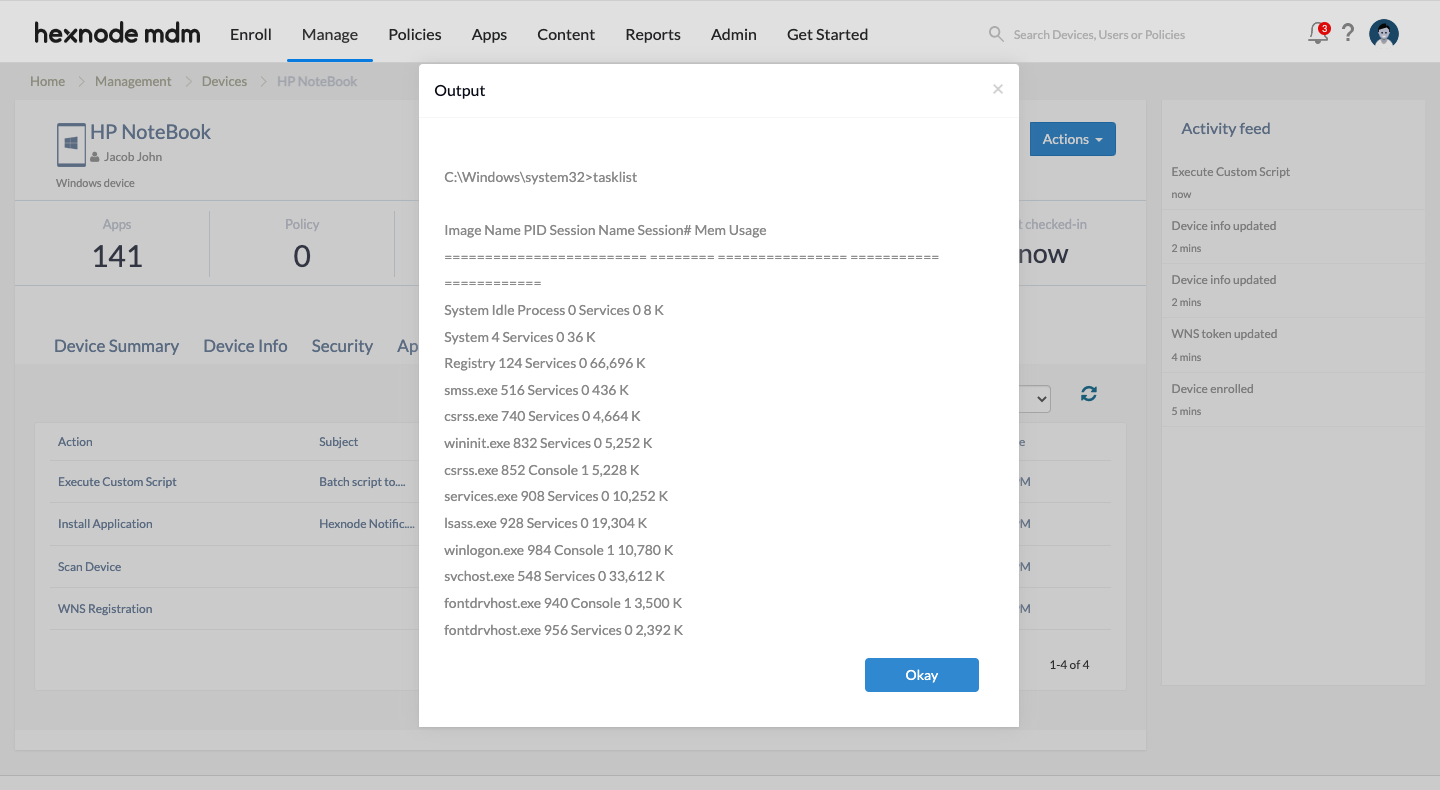Open the Content menu
Screen dimensions: 1440x790
click(x=566, y=34)
